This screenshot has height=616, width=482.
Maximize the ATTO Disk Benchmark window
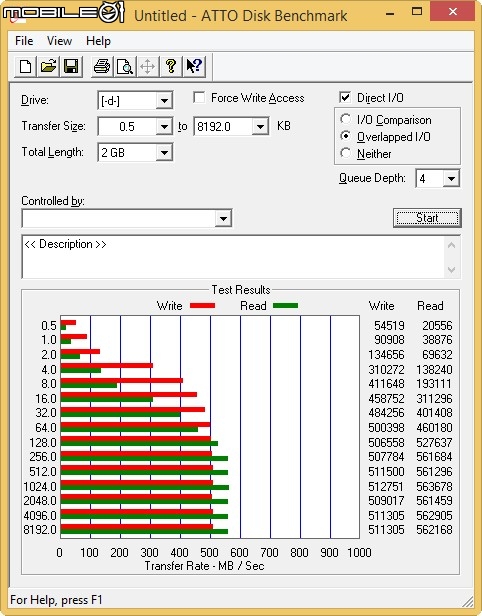tap(417, 12)
